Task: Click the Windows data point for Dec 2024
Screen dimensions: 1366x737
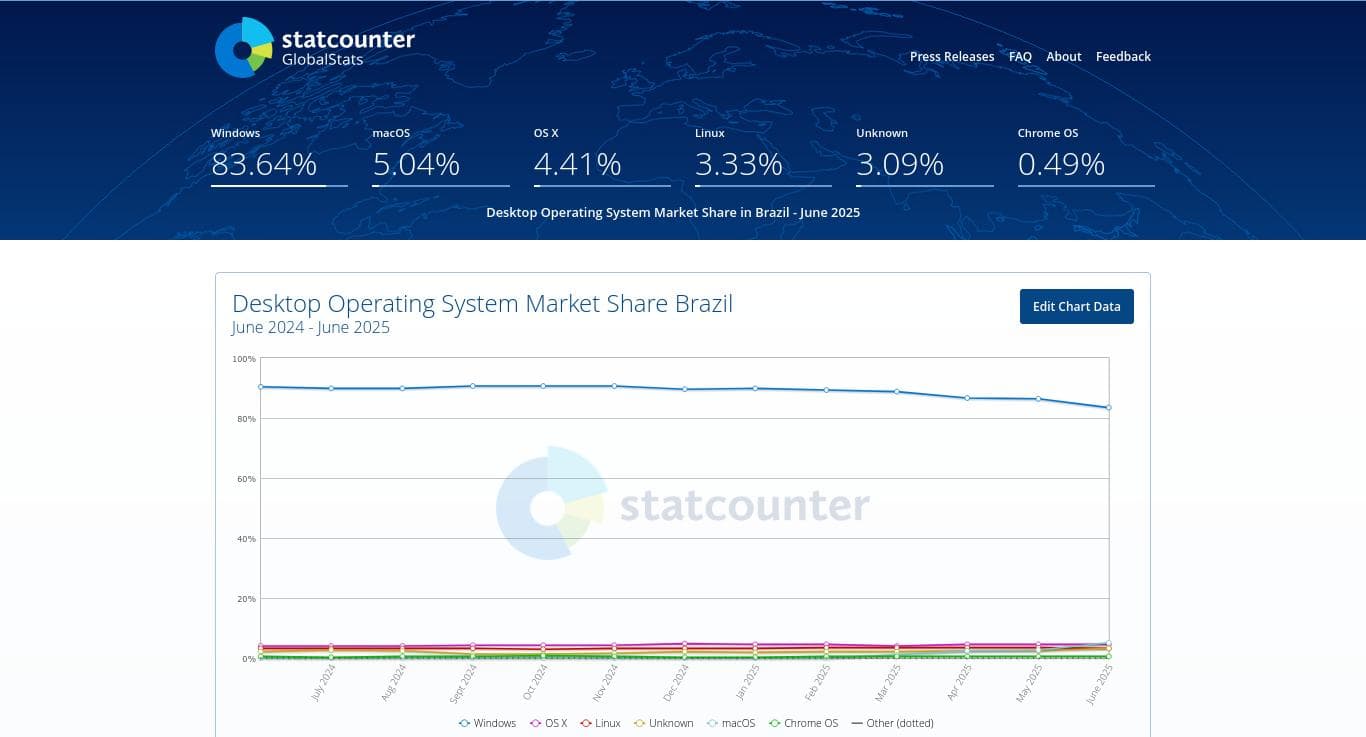Action: [685, 389]
